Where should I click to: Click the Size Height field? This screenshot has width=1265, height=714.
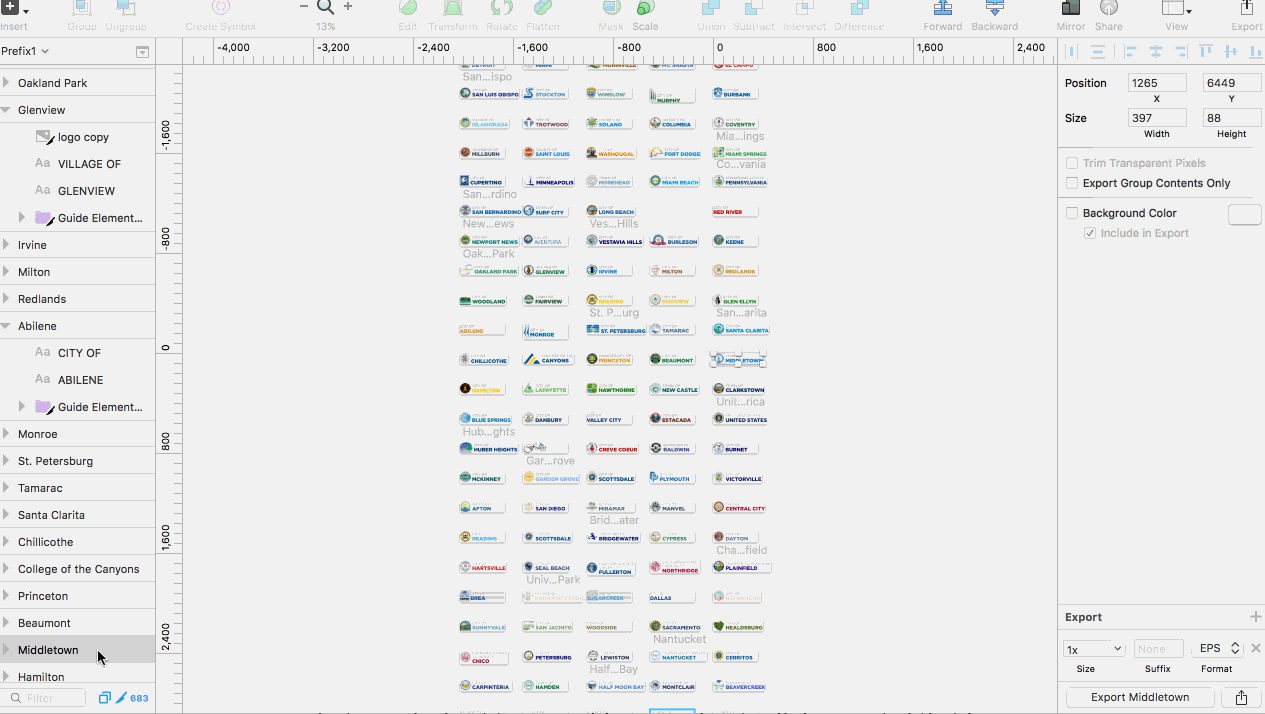point(1231,118)
